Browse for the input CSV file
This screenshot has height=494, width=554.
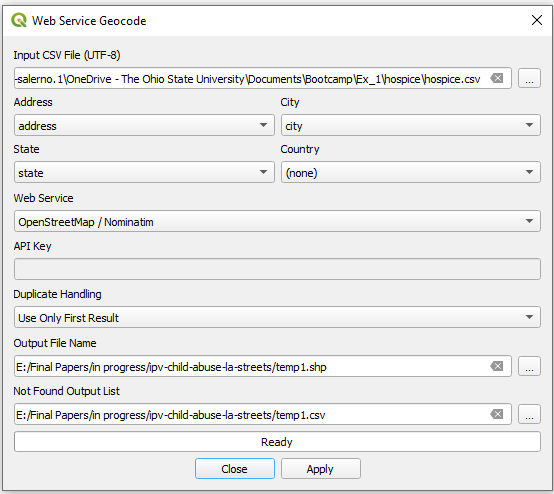coord(529,78)
